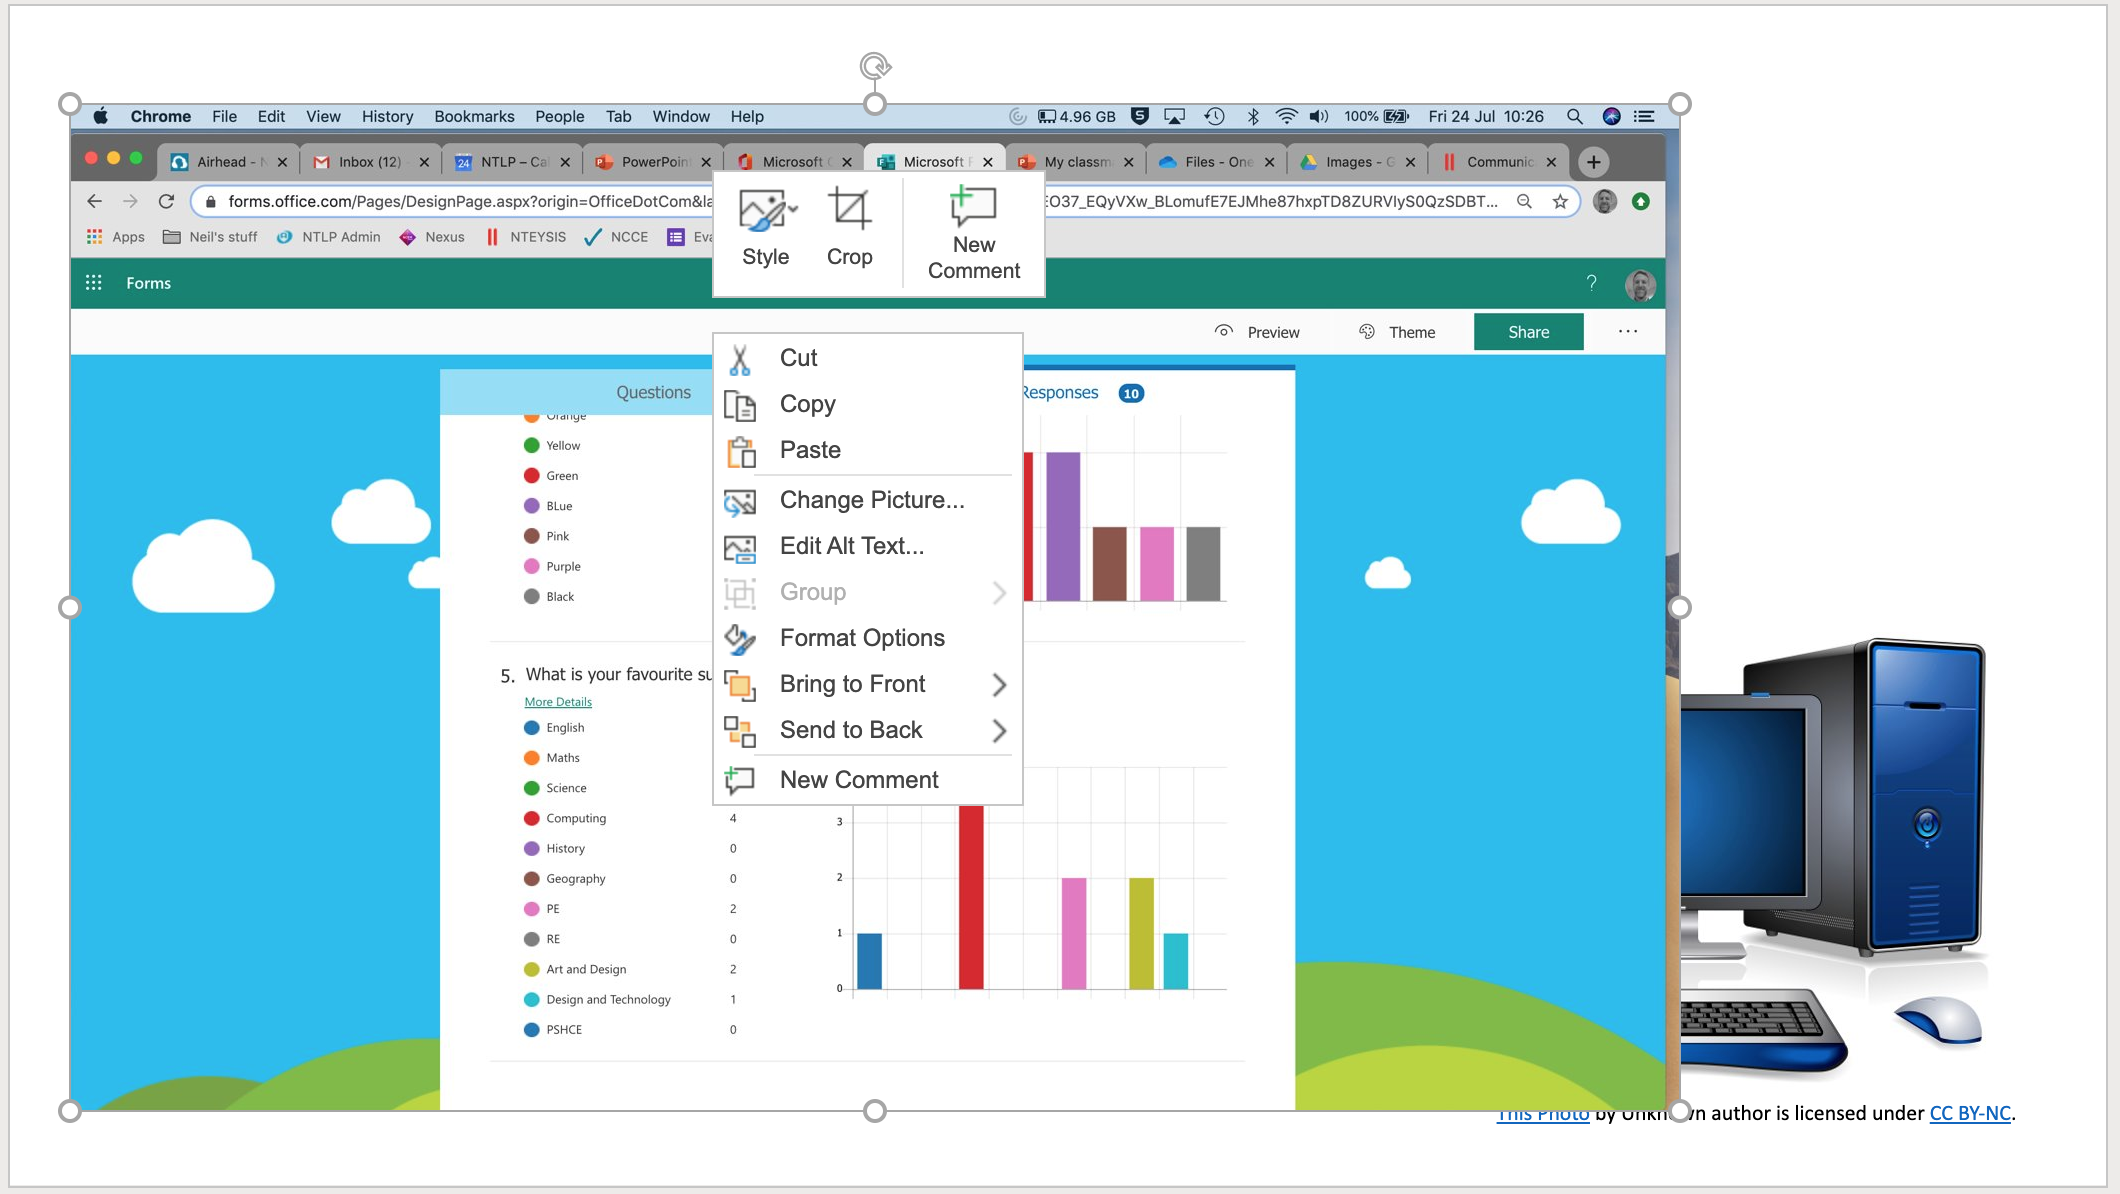Click the Style picture icon

coord(762,210)
